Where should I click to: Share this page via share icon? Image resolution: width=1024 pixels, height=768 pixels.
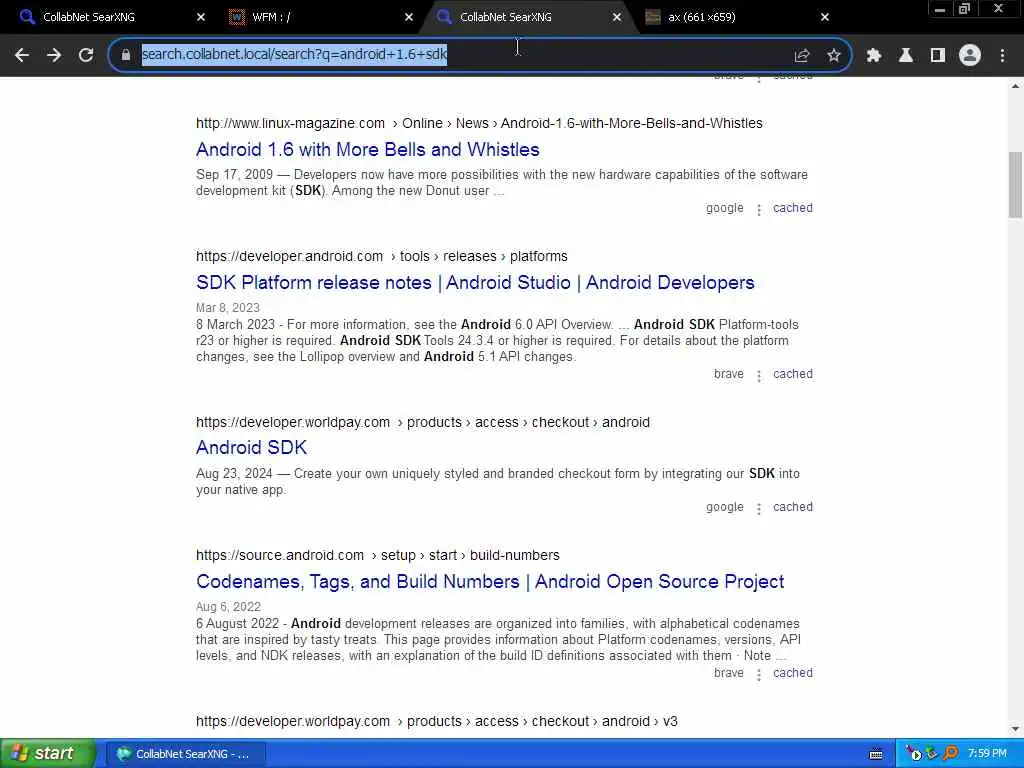click(802, 55)
